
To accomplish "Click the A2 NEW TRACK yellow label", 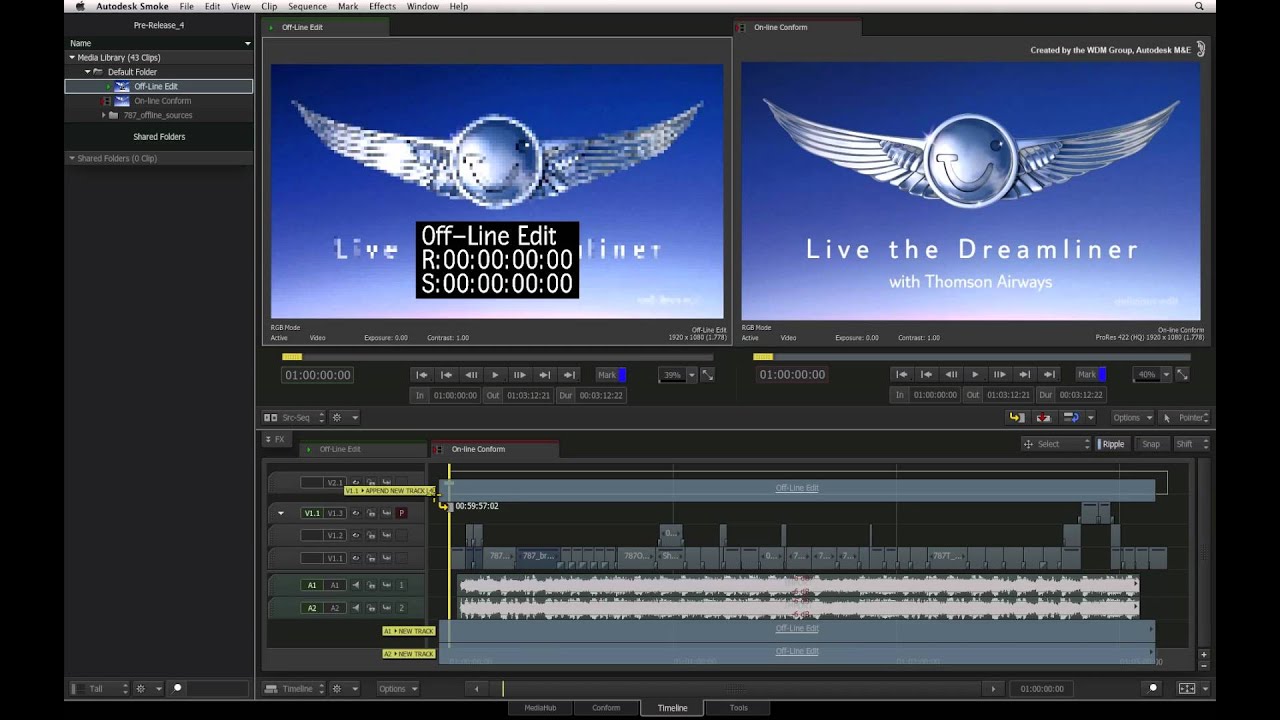I will point(409,654).
